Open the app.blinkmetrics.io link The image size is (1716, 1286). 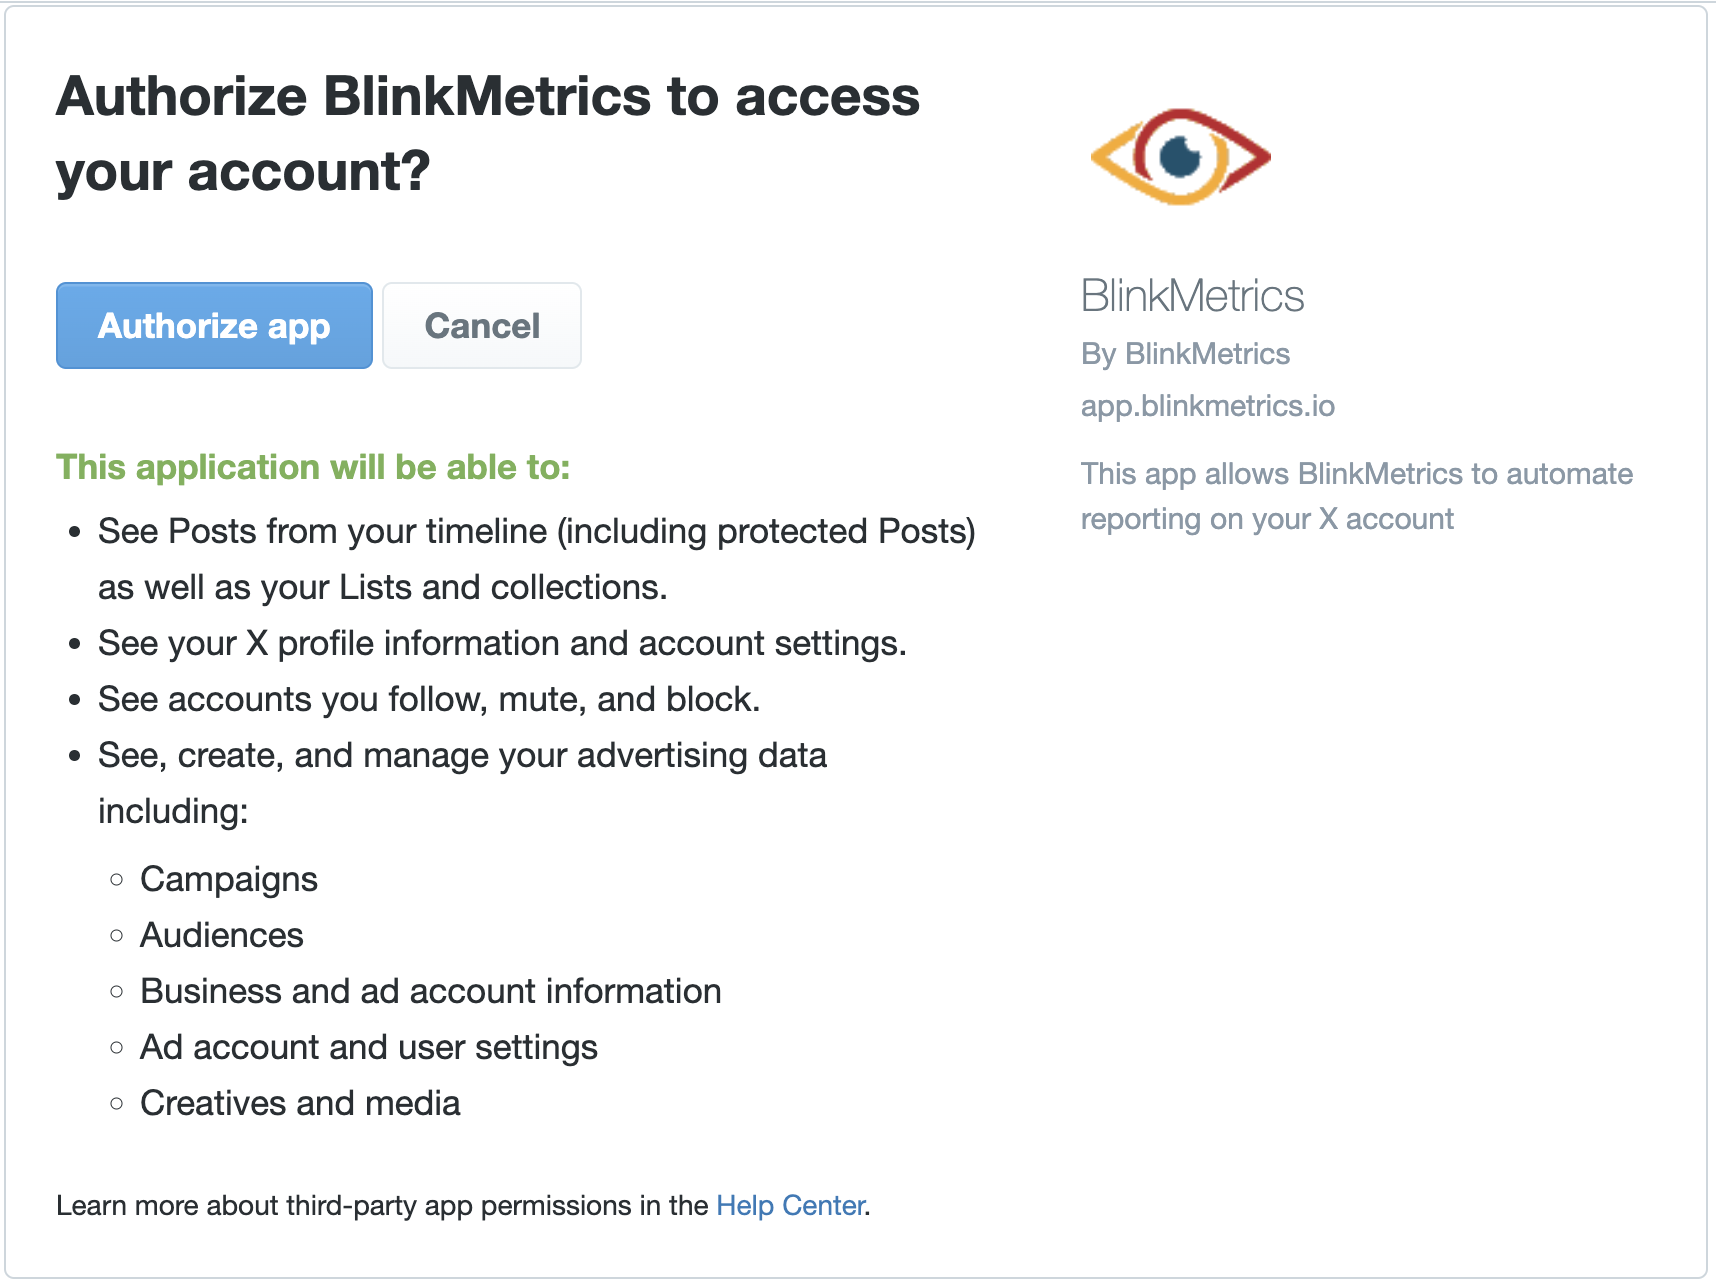[1207, 405]
